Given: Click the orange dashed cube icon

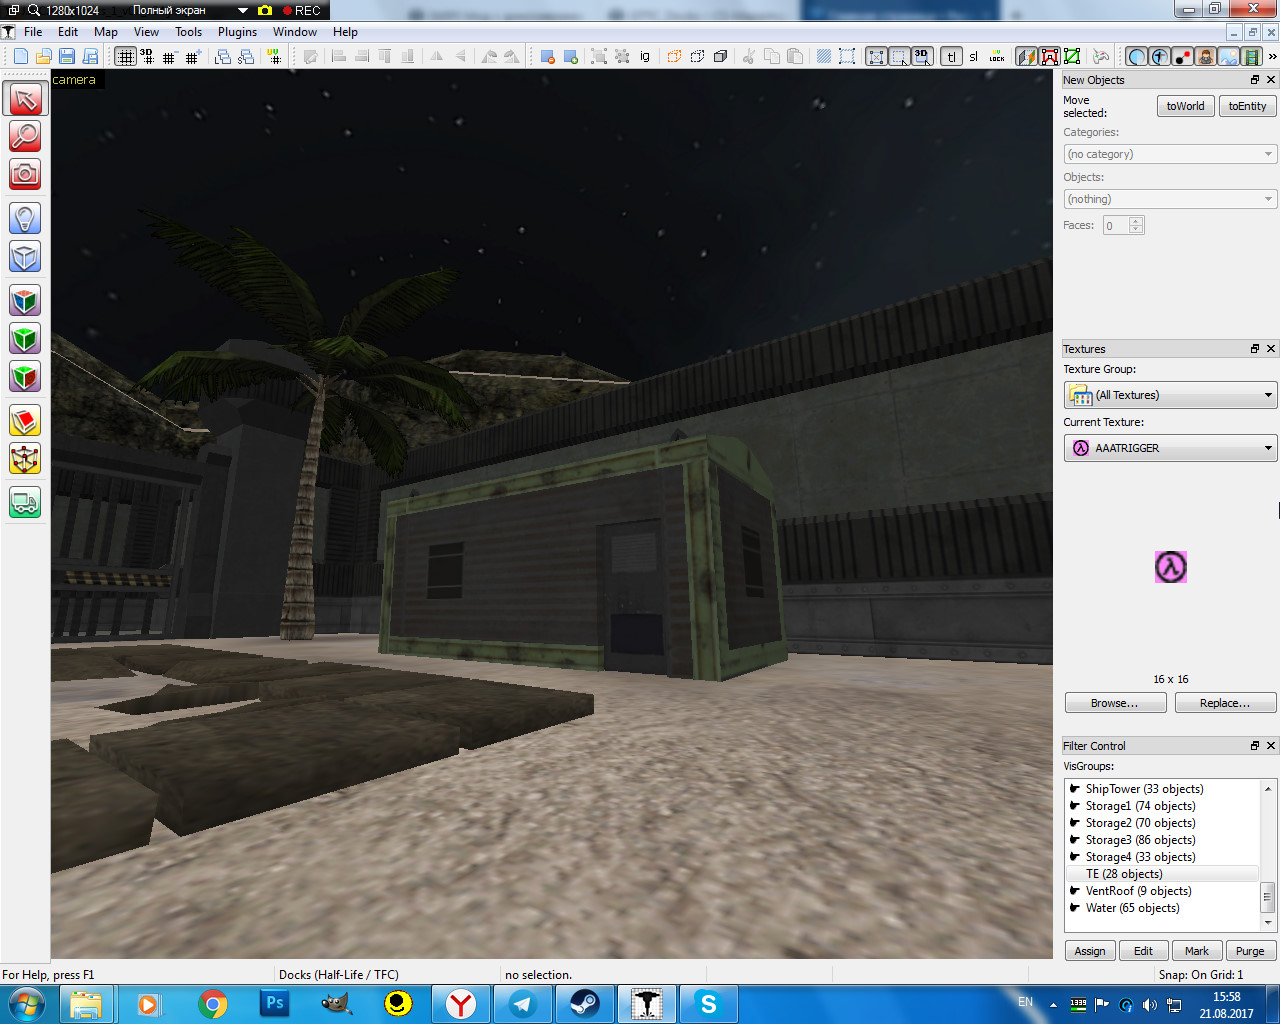Looking at the screenshot, I should coord(674,56).
